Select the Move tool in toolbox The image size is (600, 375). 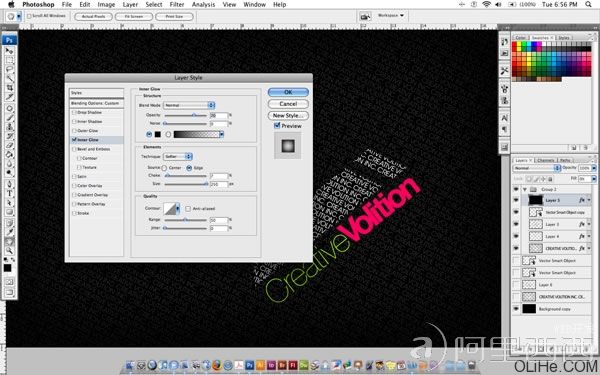[9, 51]
